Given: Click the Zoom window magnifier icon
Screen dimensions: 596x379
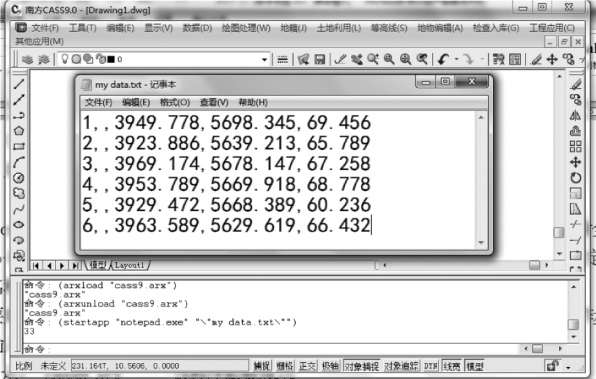Looking at the screenshot, I should [389, 59].
